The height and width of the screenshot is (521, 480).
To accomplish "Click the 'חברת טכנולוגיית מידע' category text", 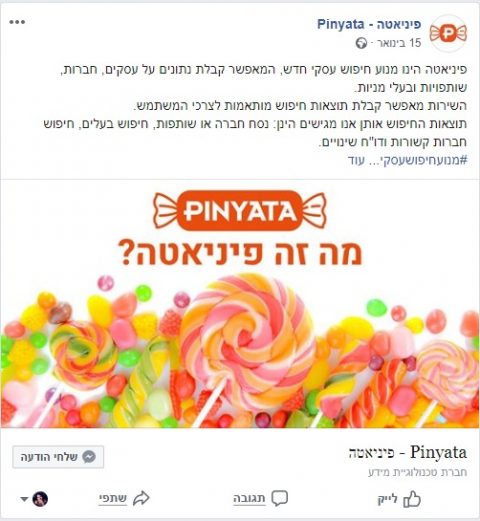I will point(417,472).
